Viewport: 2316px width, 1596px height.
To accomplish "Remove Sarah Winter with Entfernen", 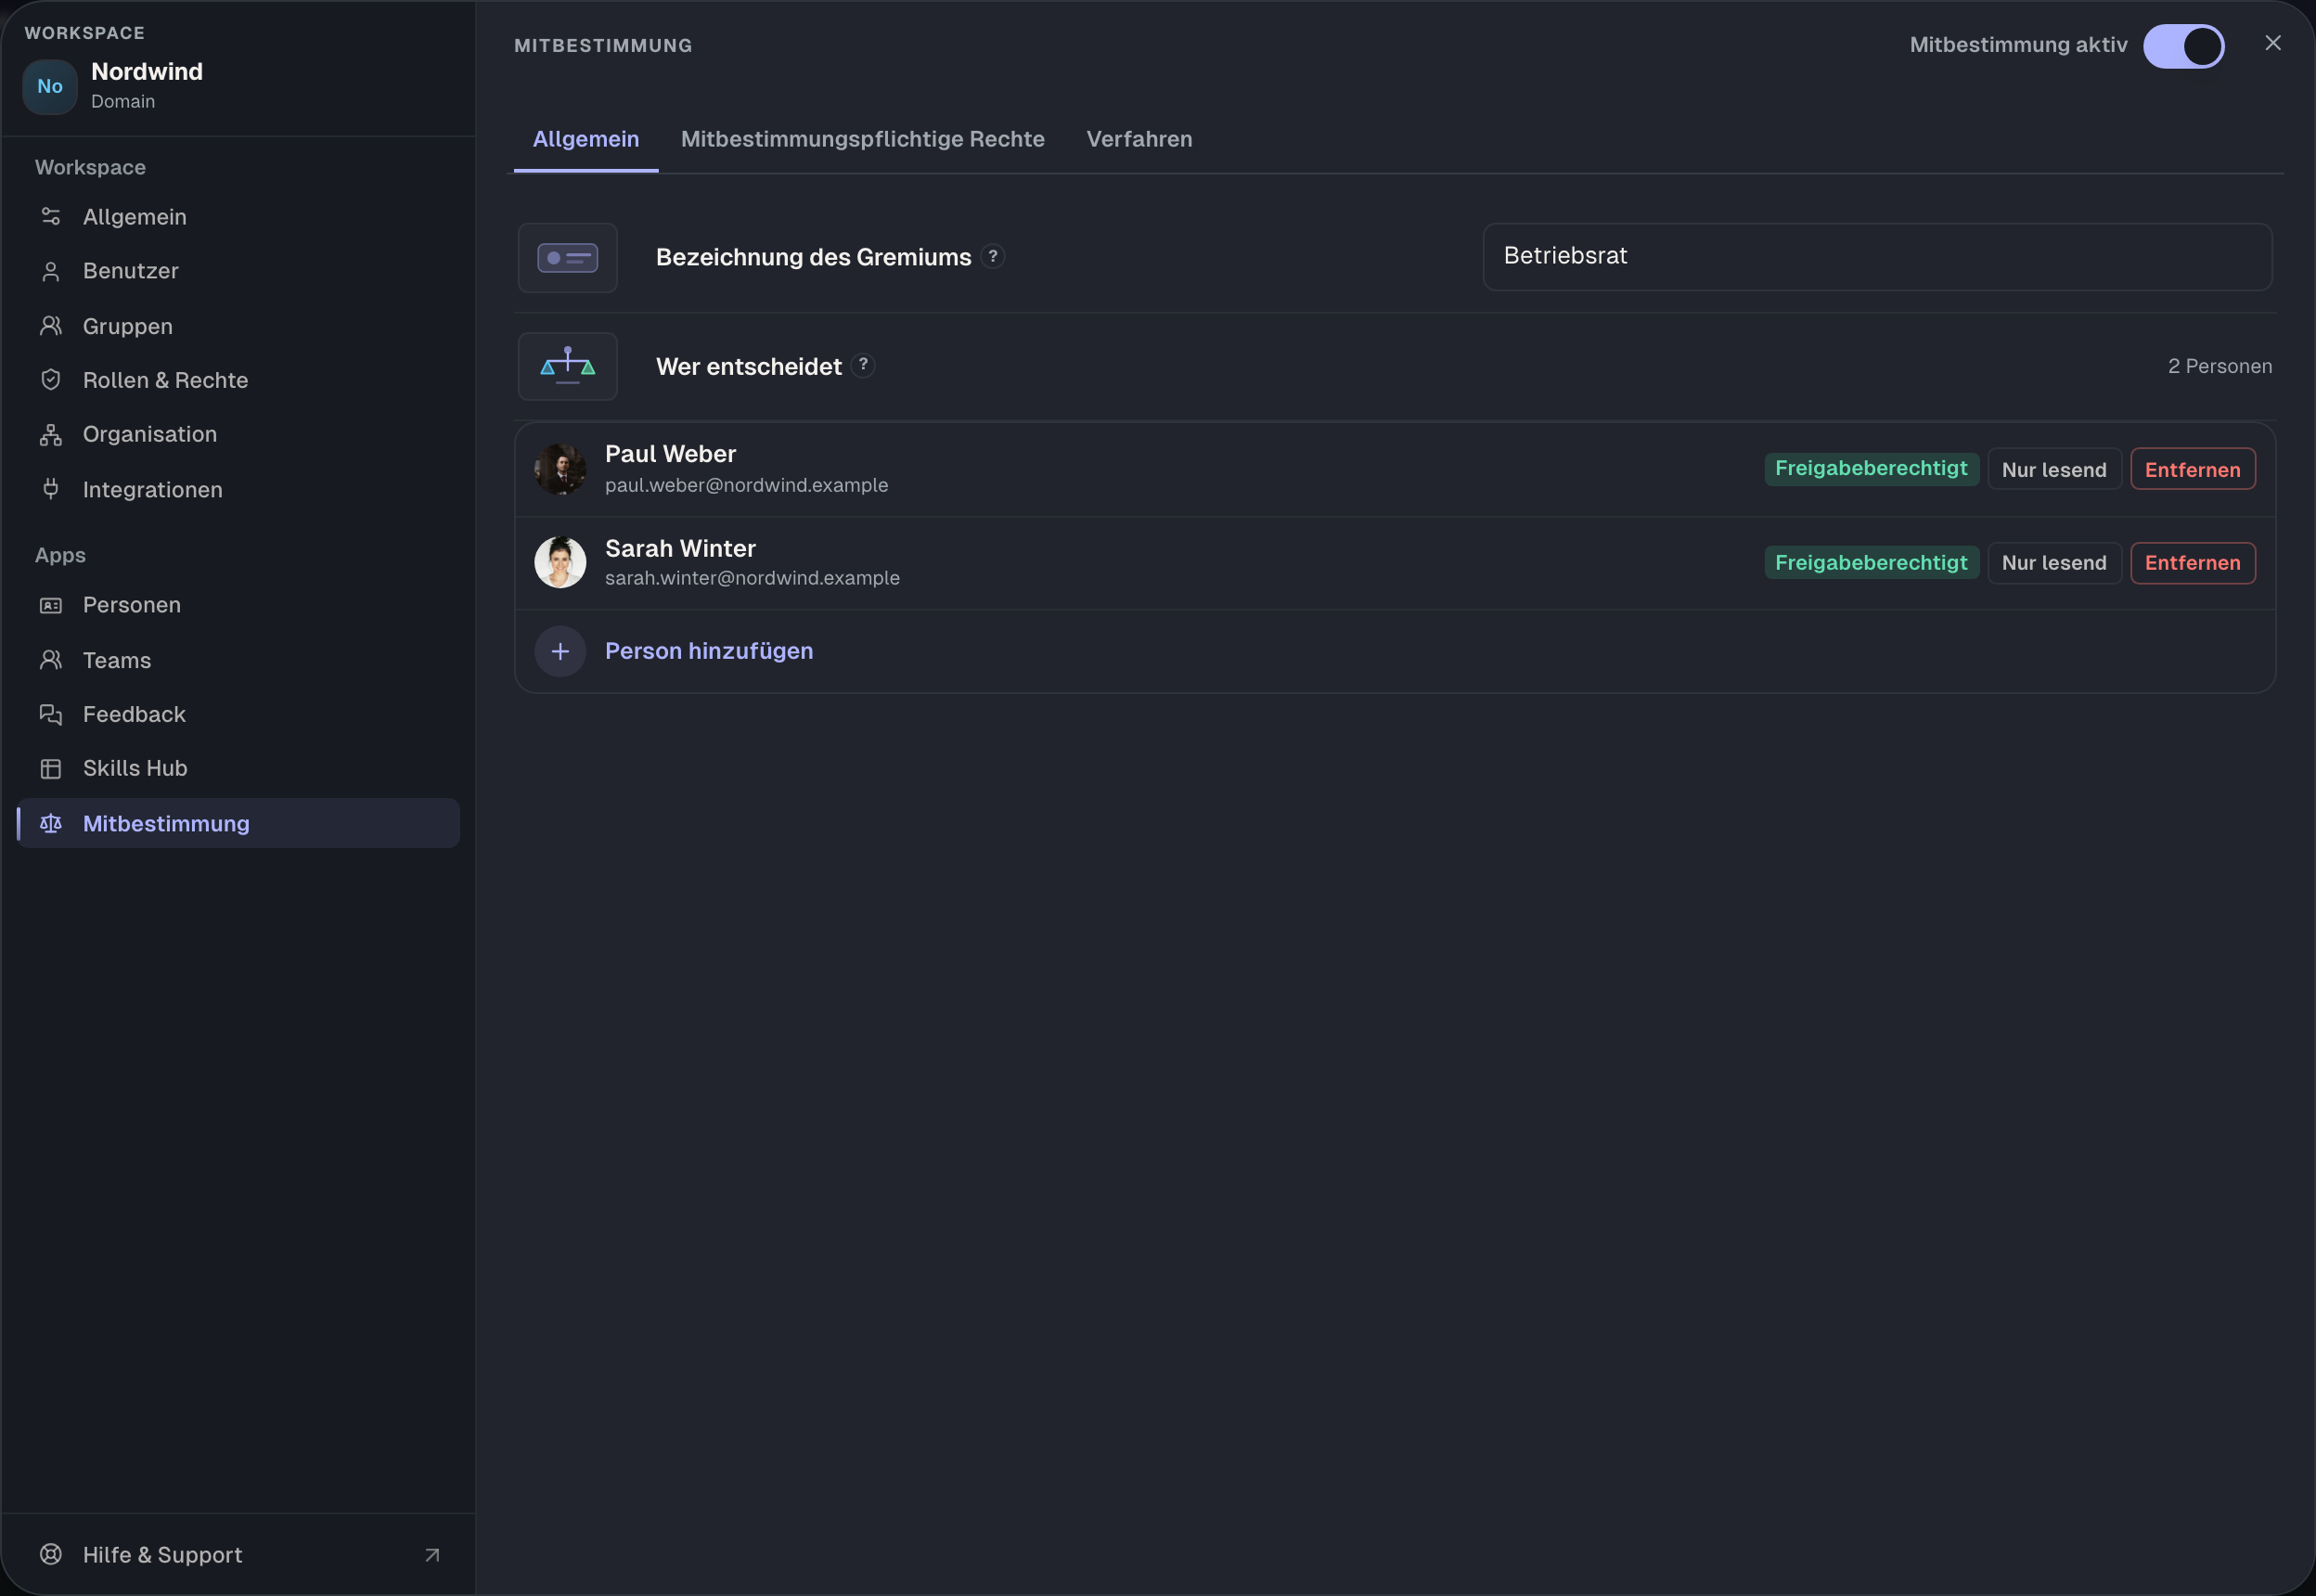I will [2193, 563].
